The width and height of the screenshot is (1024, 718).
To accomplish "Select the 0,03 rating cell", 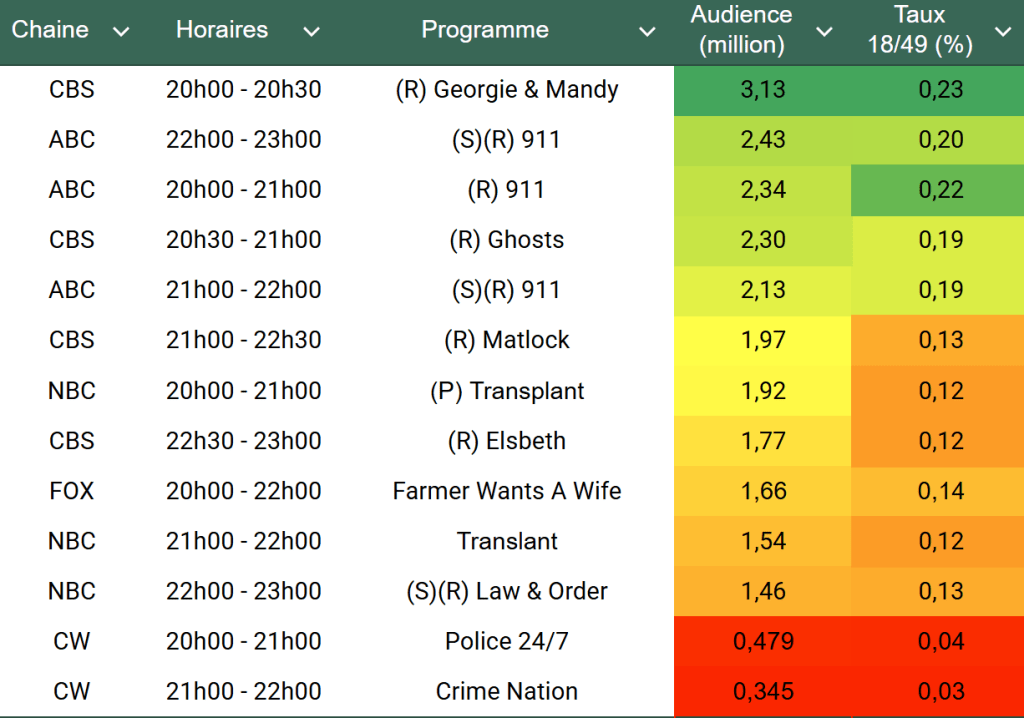I will coord(940,691).
